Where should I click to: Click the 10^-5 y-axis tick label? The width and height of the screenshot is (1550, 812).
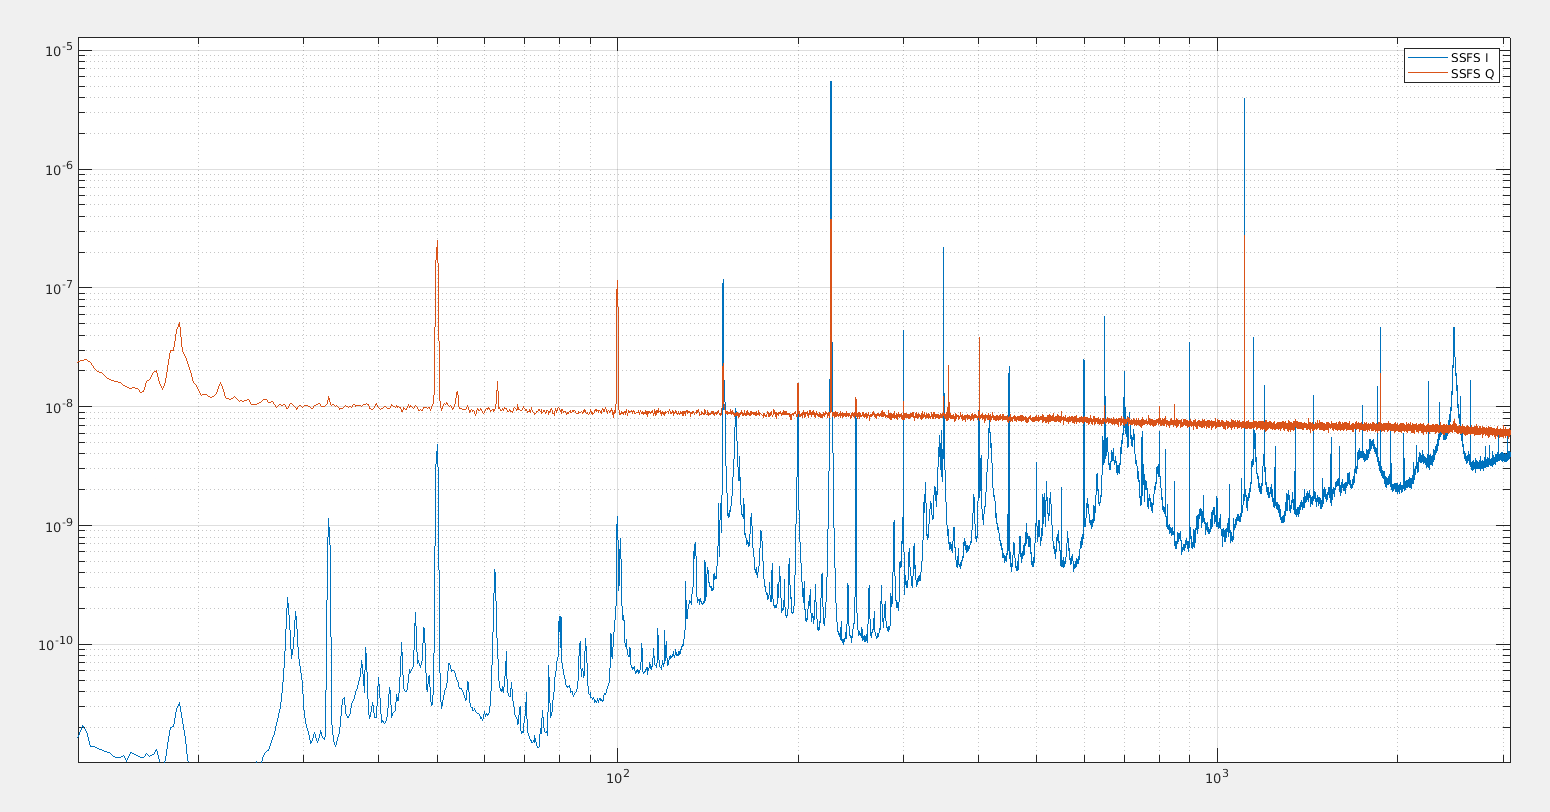59,50
